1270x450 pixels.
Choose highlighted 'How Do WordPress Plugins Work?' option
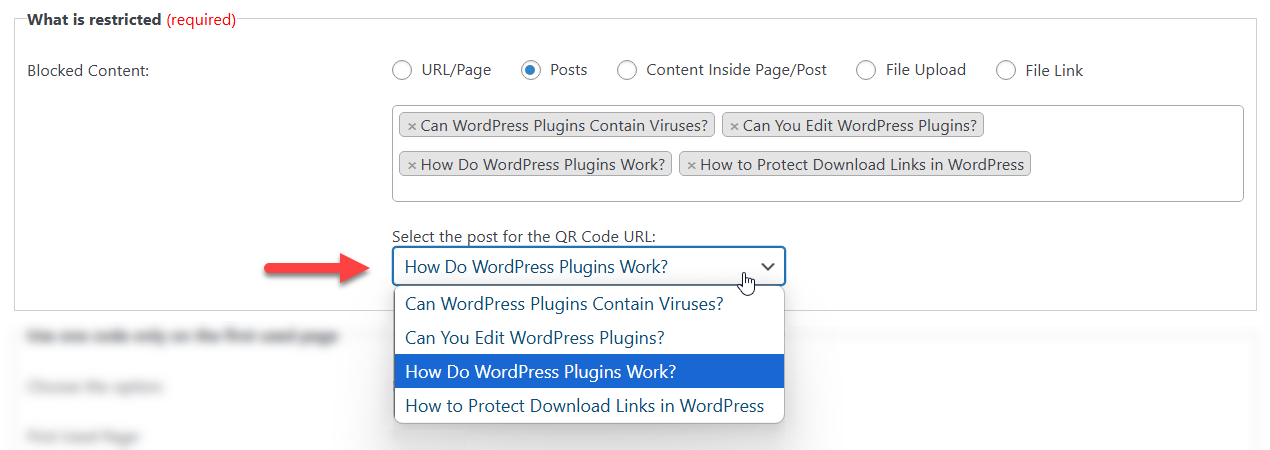tap(589, 372)
